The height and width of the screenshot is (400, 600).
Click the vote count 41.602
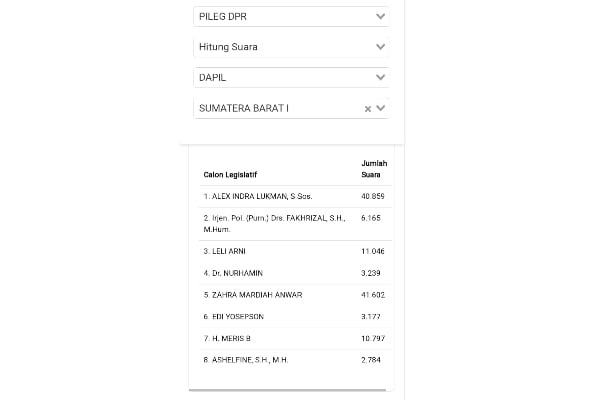coord(373,295)
